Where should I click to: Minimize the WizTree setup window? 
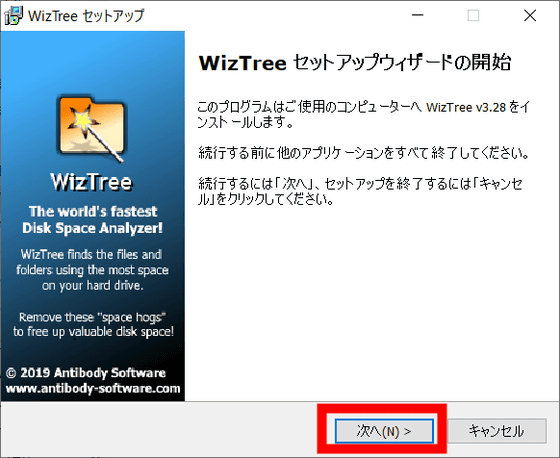418,15
